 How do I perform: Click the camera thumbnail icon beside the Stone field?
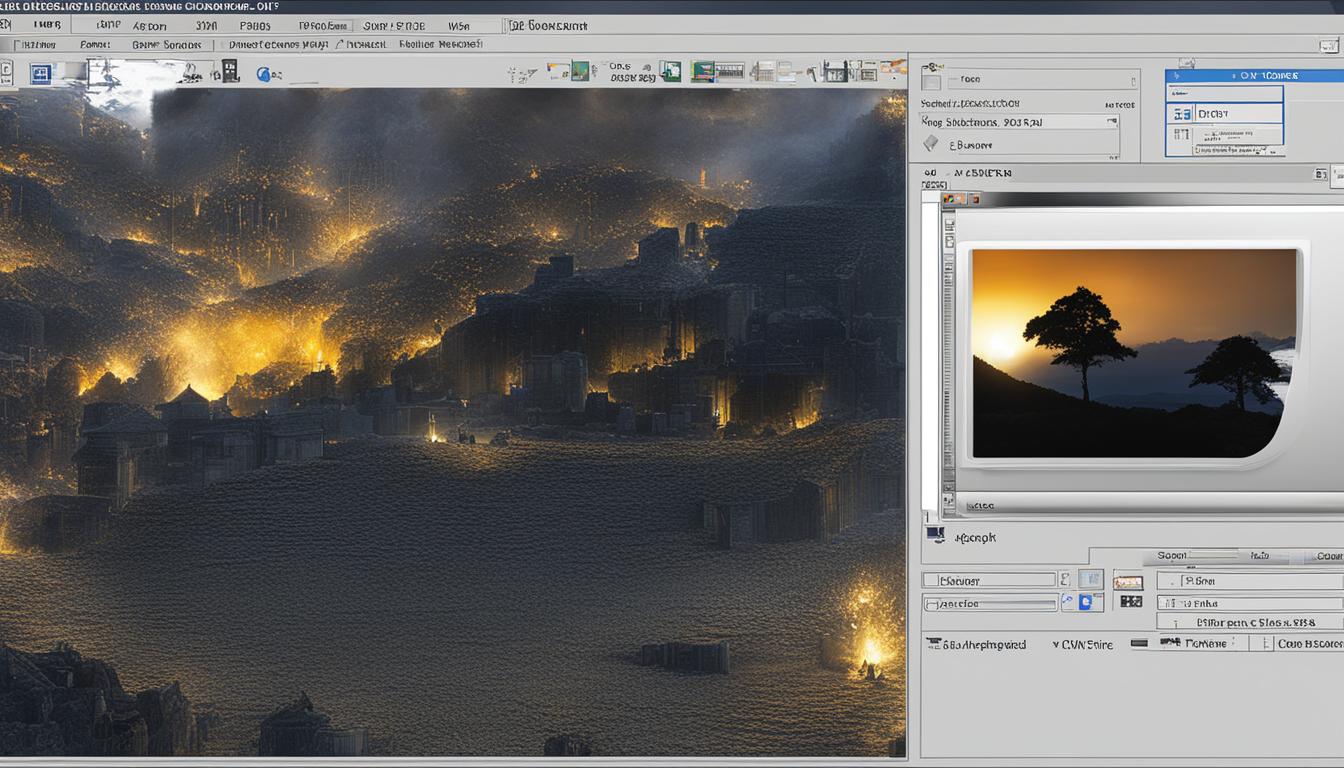coord(1128,582)
